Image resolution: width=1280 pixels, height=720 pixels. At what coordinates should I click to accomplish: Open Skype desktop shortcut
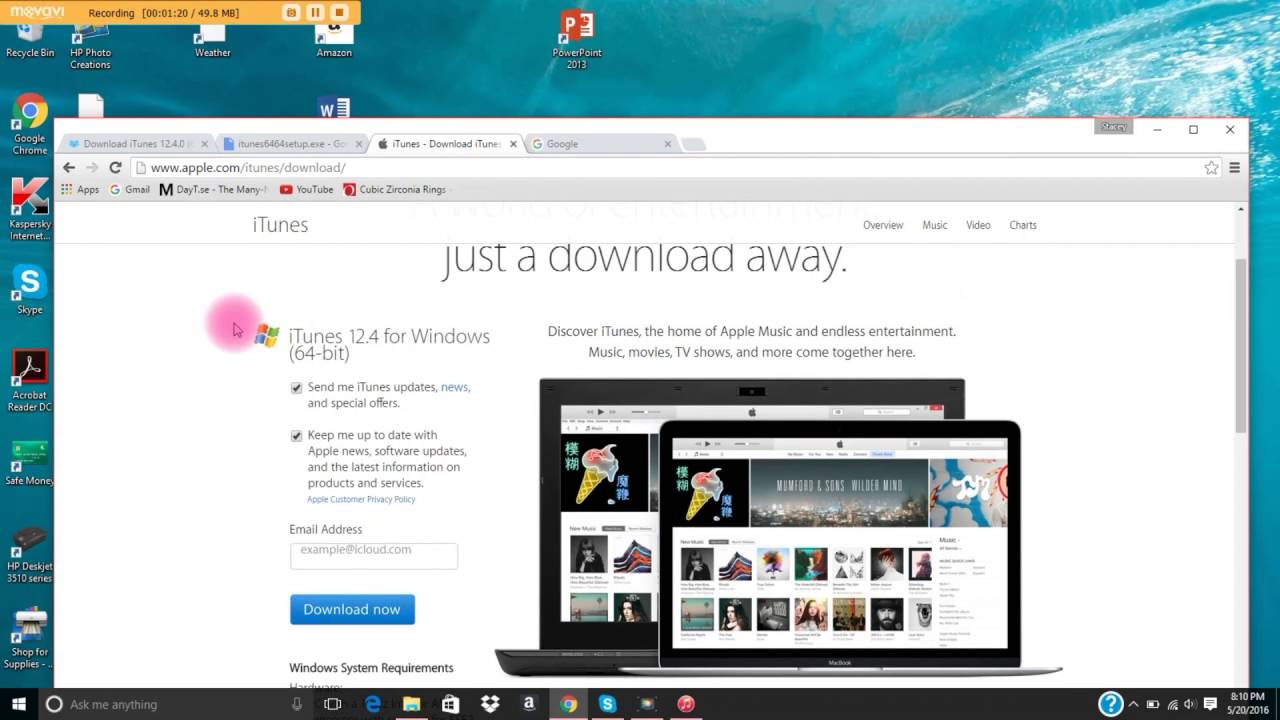click(30, 290)
